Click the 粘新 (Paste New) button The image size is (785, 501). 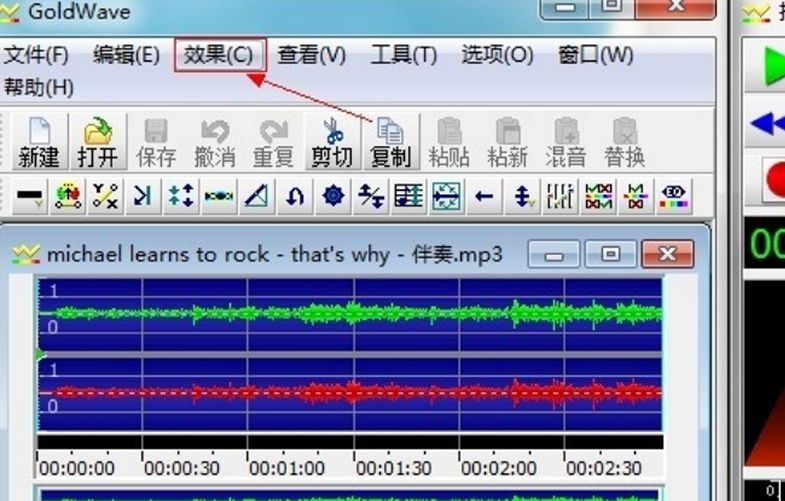(x=508, y=142)
